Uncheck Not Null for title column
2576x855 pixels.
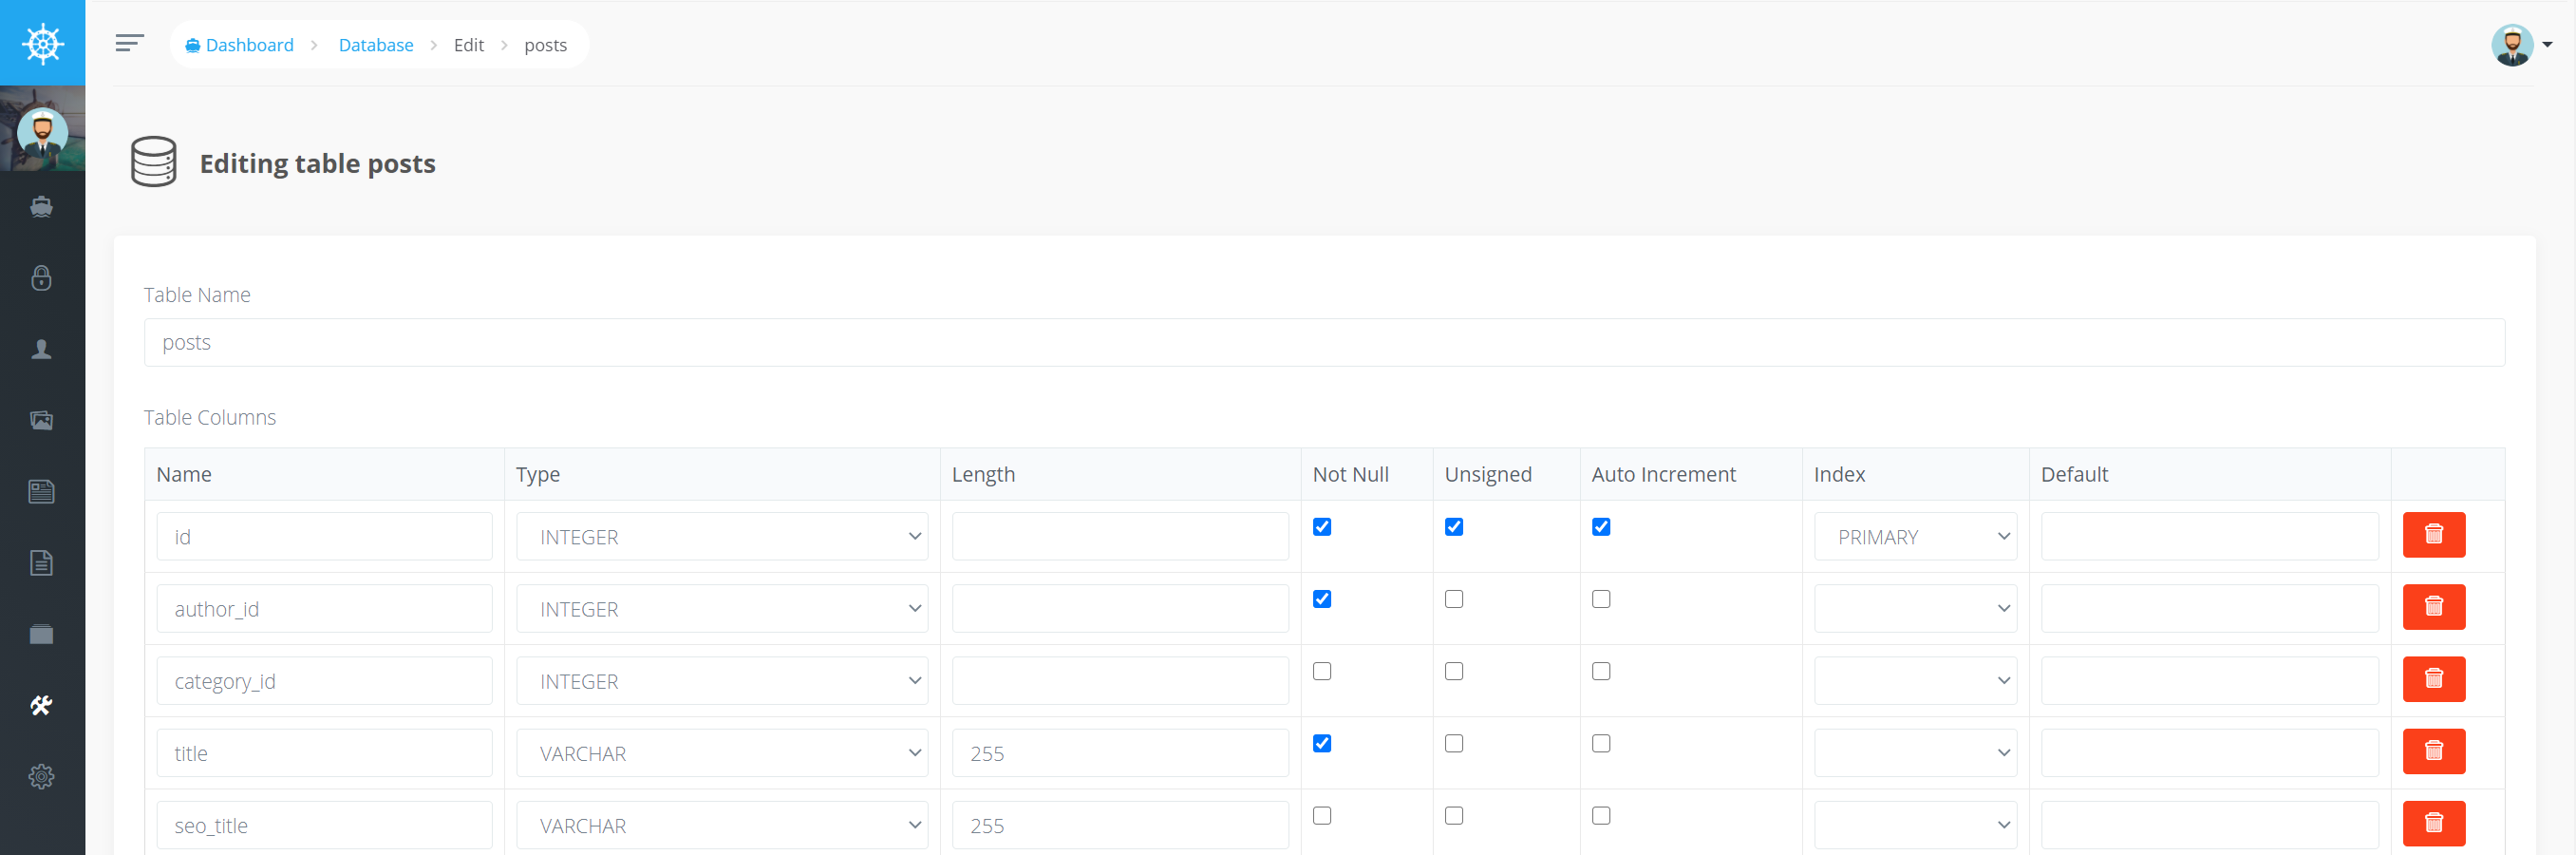click(1322, 743)
